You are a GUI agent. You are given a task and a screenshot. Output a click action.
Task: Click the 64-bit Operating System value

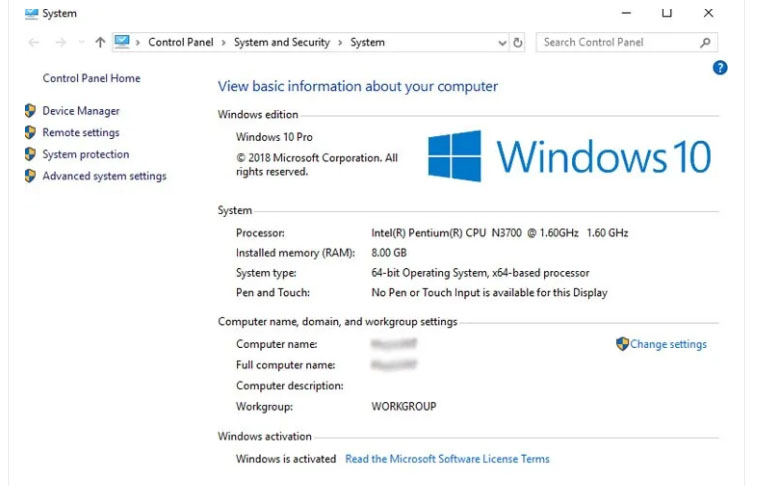(480, 273)
